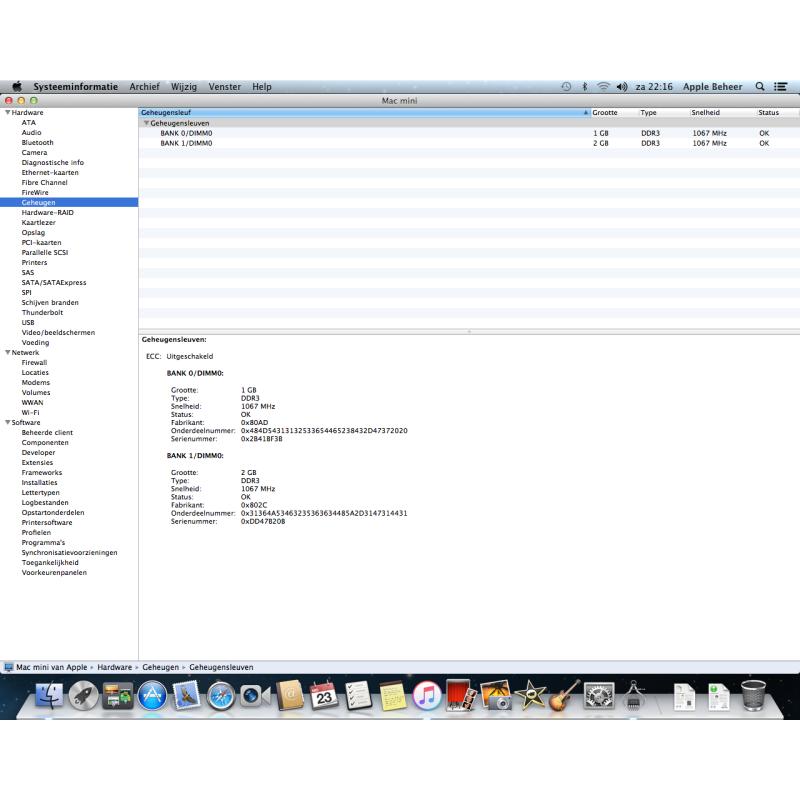Viewport: 800px width, 800px height.
Task: Sort by Status column header
Action: (x=777, y=112)
